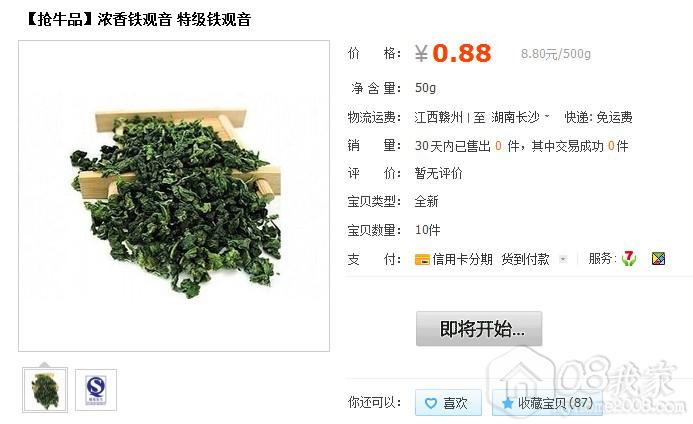
Task: Click the 收藏宝贝 (87) button
Action: click(x=547, y=403)
